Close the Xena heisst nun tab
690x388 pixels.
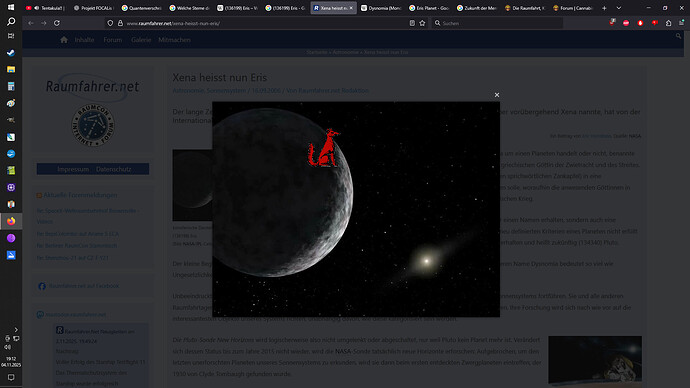tap(351, 8)
